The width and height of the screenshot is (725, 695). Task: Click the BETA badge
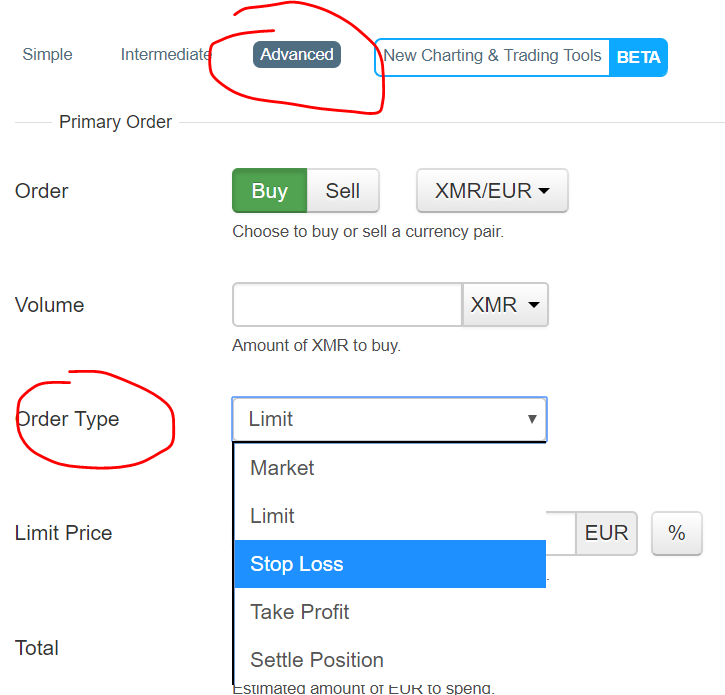[x=638, y=57]
